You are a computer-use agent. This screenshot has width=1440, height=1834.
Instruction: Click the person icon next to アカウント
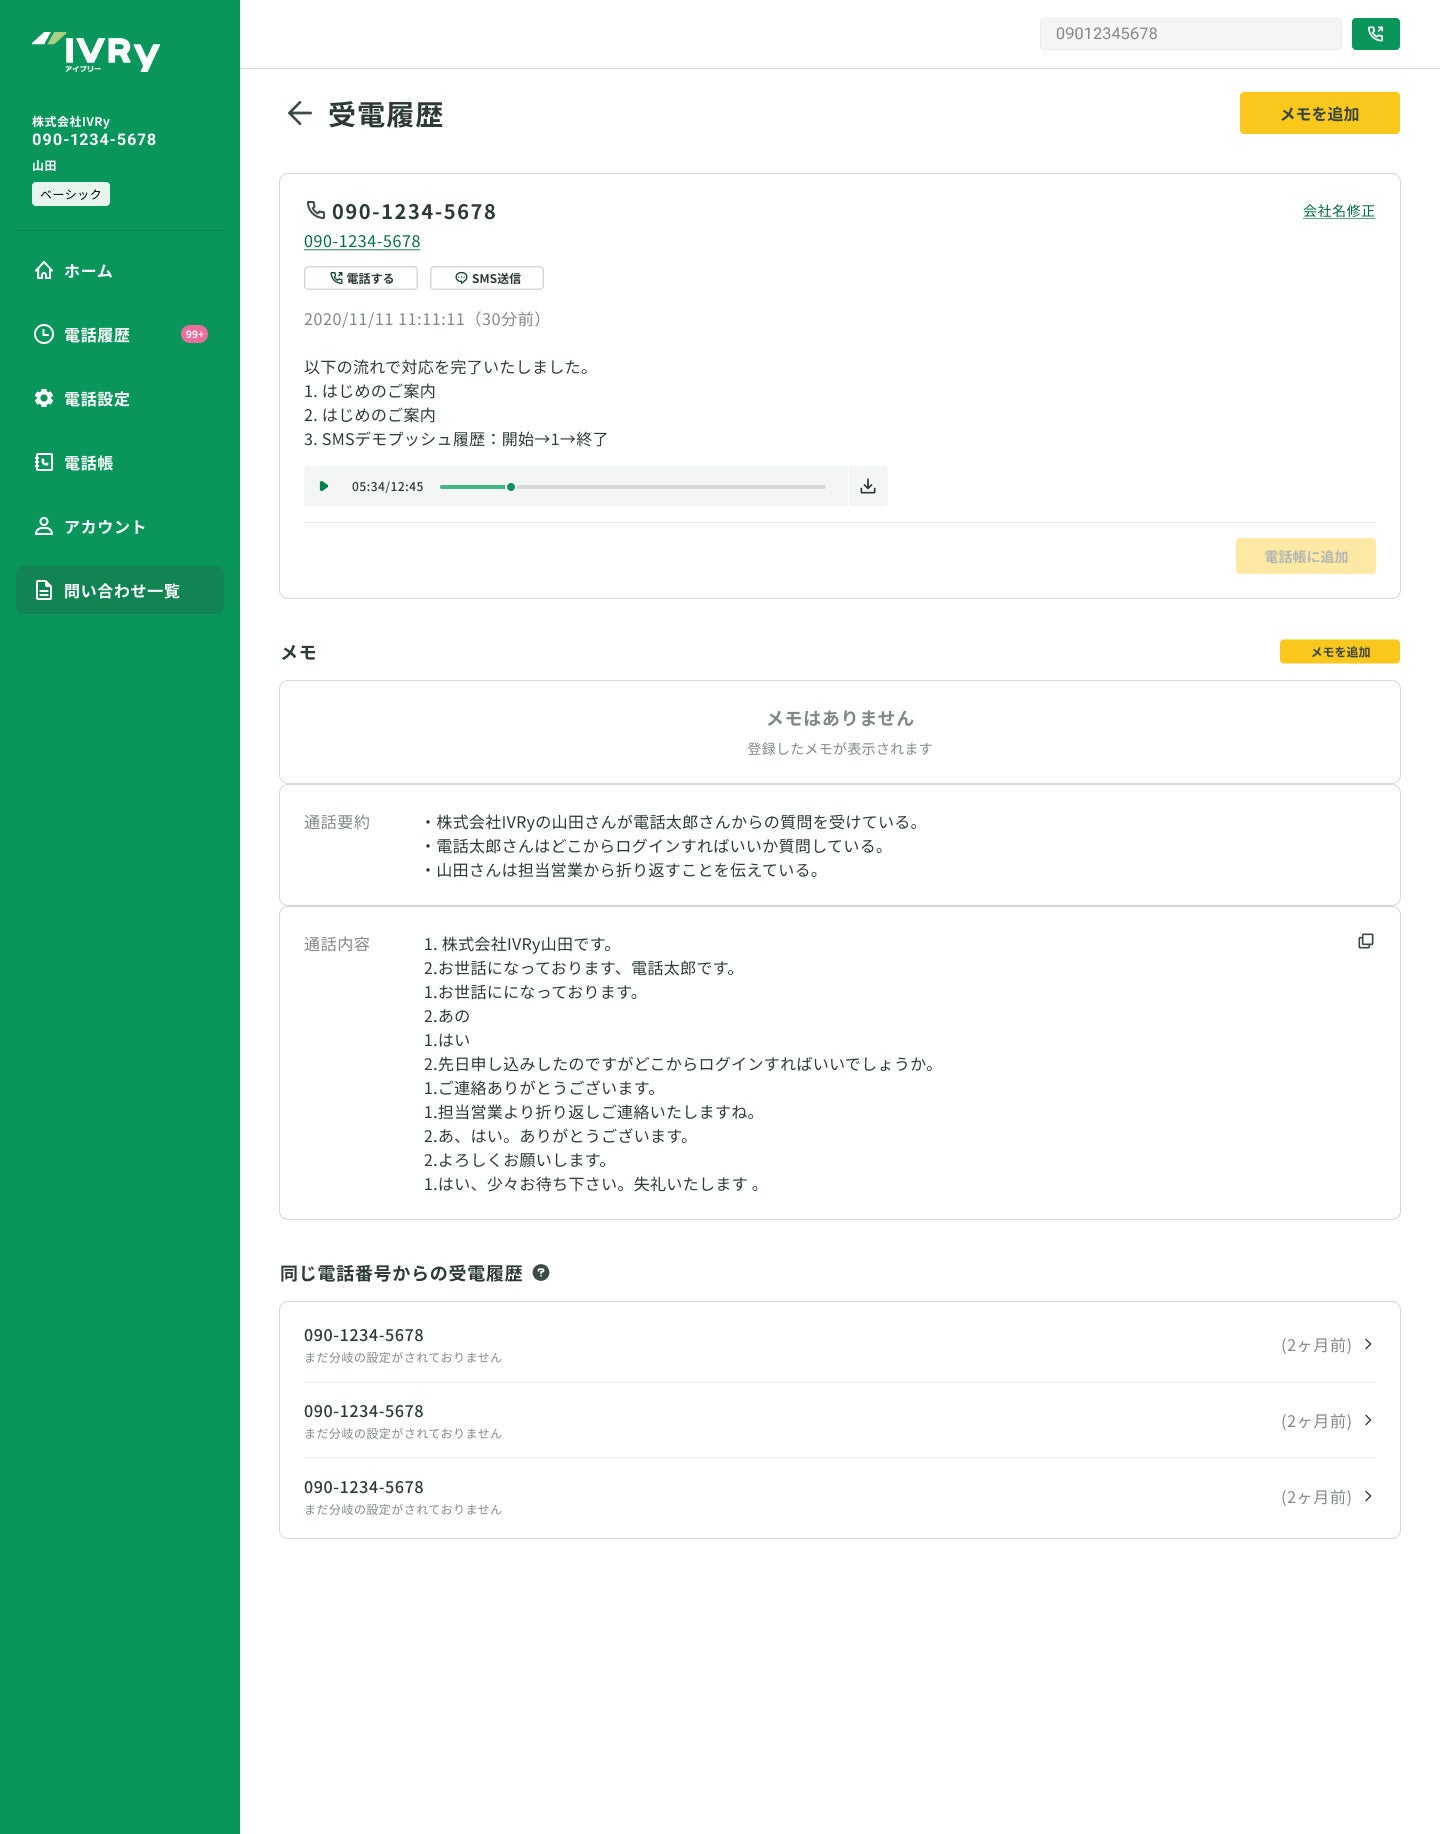coord(44,526)
